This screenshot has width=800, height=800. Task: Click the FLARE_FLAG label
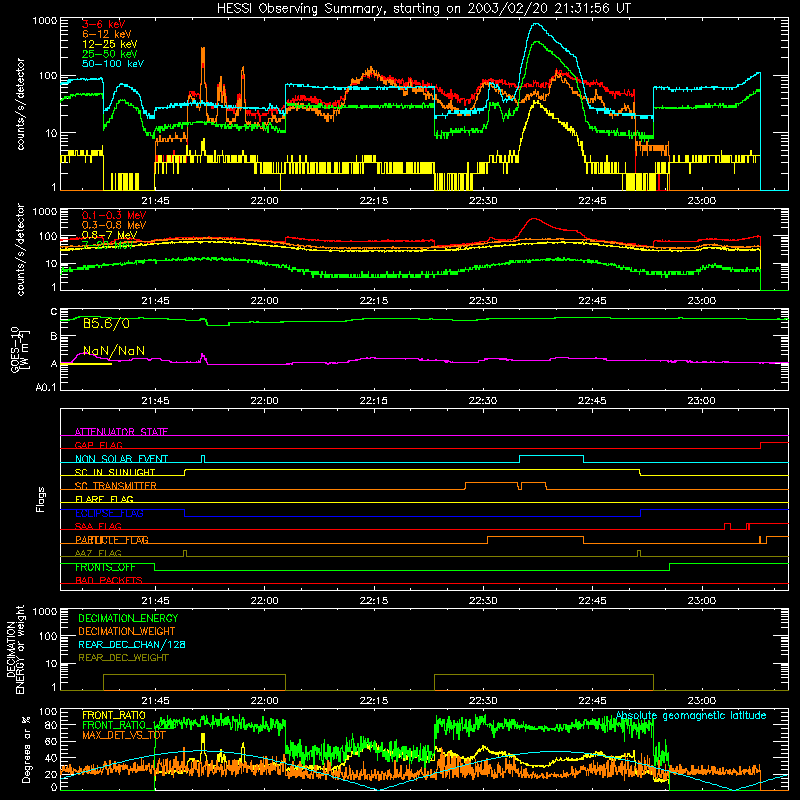click(x=104, y=499)
